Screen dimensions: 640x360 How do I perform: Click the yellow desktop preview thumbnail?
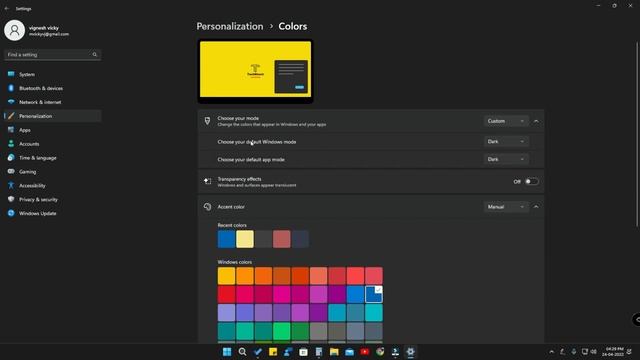pos(256,71)
